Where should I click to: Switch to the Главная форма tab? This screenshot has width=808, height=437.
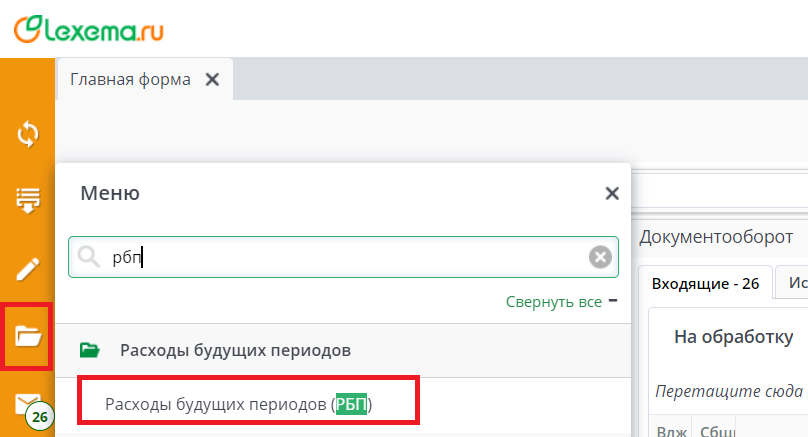tap(130, 80)
